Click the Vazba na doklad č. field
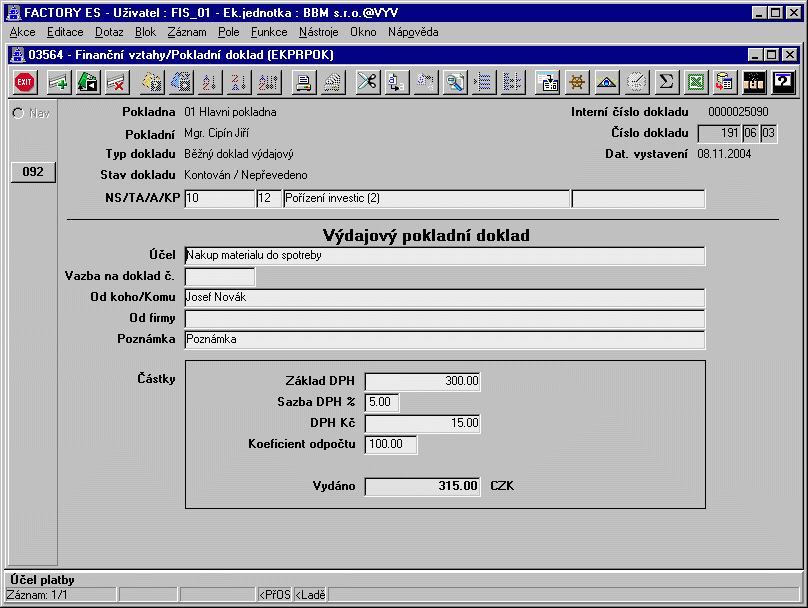808x608 pixels. [x=220, y=277]
